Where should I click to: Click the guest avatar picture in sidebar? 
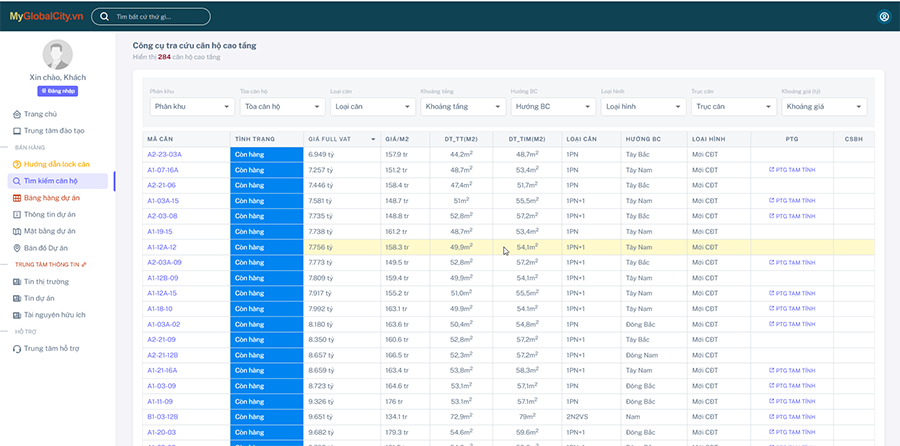[x=57, y=55]
